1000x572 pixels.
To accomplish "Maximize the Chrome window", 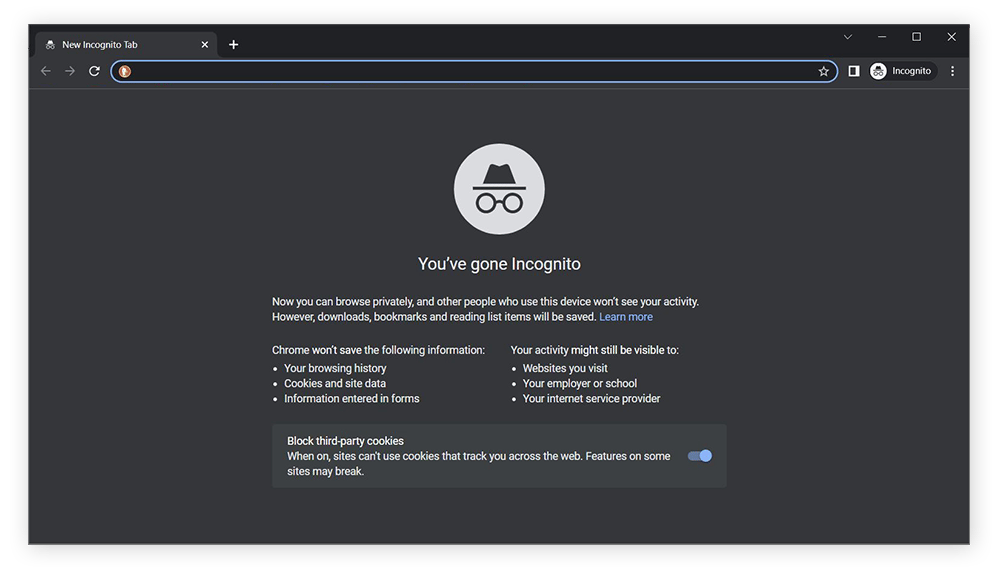I will pos(916,37).
